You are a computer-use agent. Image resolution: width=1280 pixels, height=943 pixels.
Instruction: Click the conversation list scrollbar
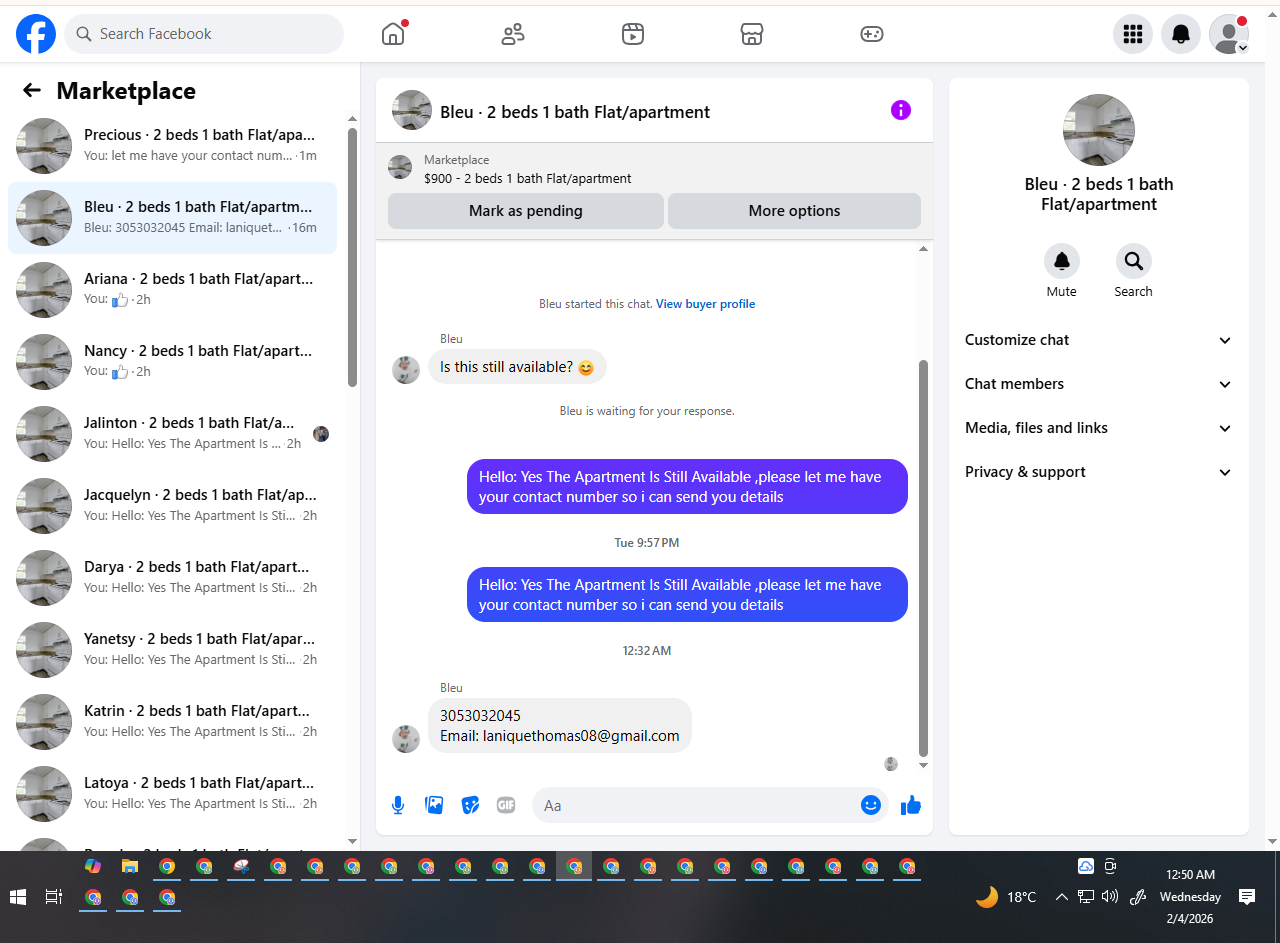[x=352, y=255]
